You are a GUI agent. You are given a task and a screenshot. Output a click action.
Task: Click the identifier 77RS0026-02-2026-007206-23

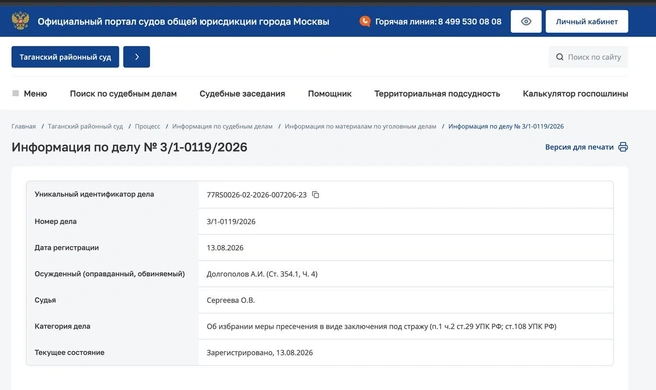click(256, 195)
